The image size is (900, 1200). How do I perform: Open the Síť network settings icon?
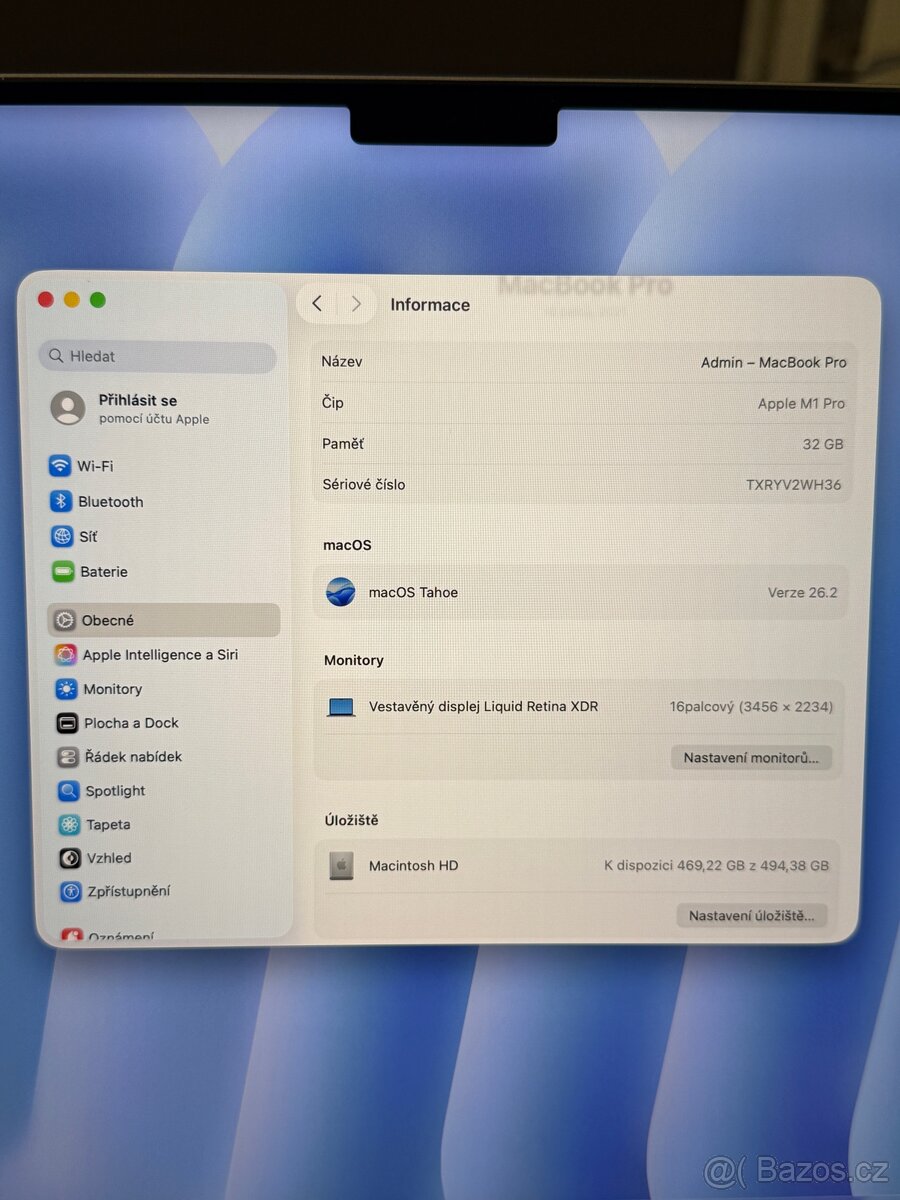(x=90, y=536)
